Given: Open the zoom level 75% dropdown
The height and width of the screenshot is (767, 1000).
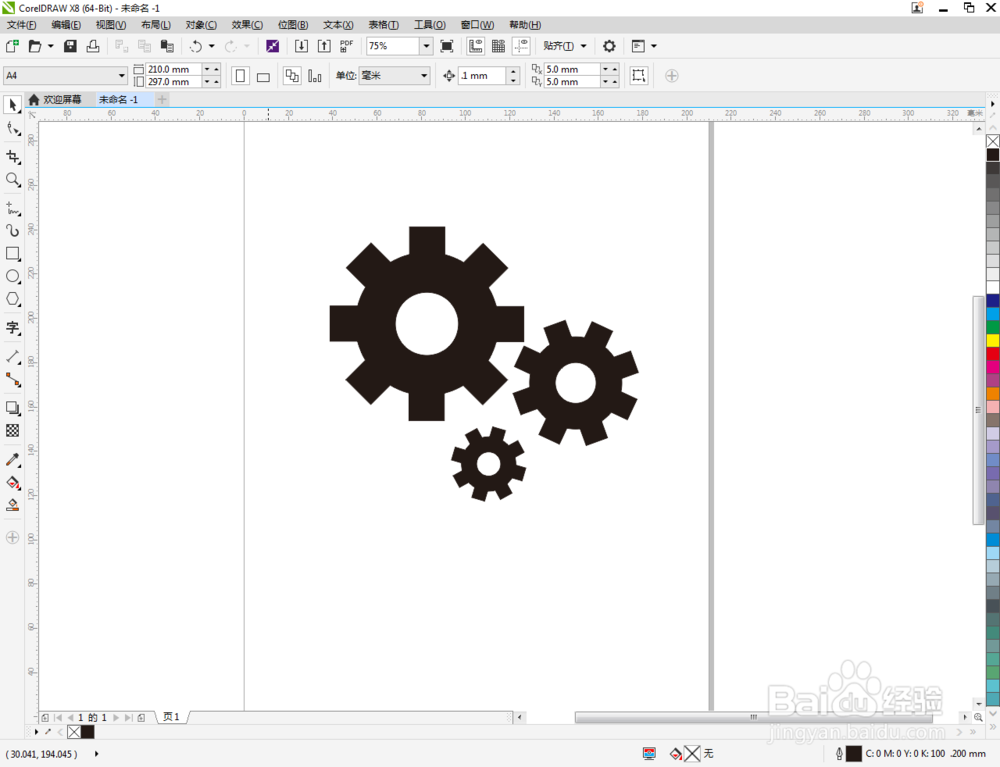Looking at the screenshot, I should click(x=426, y=46).
